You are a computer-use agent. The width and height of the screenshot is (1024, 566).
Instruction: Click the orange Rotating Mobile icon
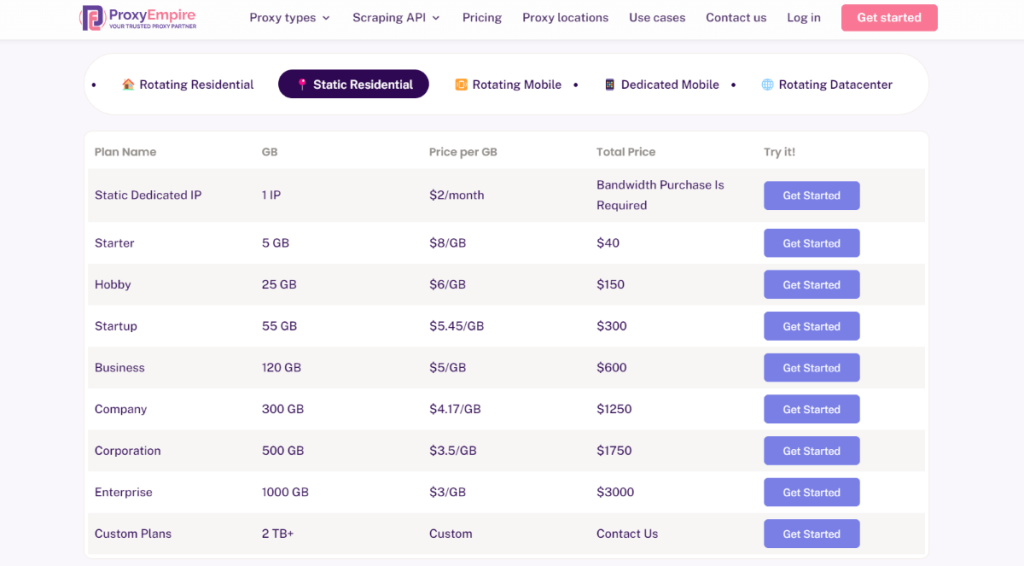tap(461, 85)
